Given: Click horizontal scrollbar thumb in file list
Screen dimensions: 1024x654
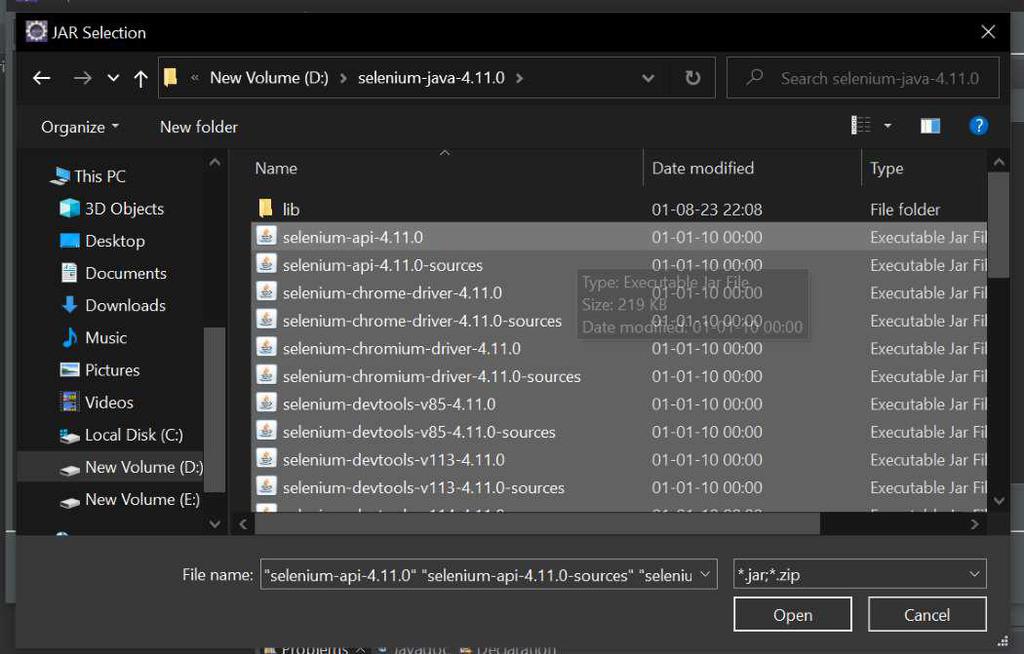Looking at the screenshot, I should tap(537, 524).
